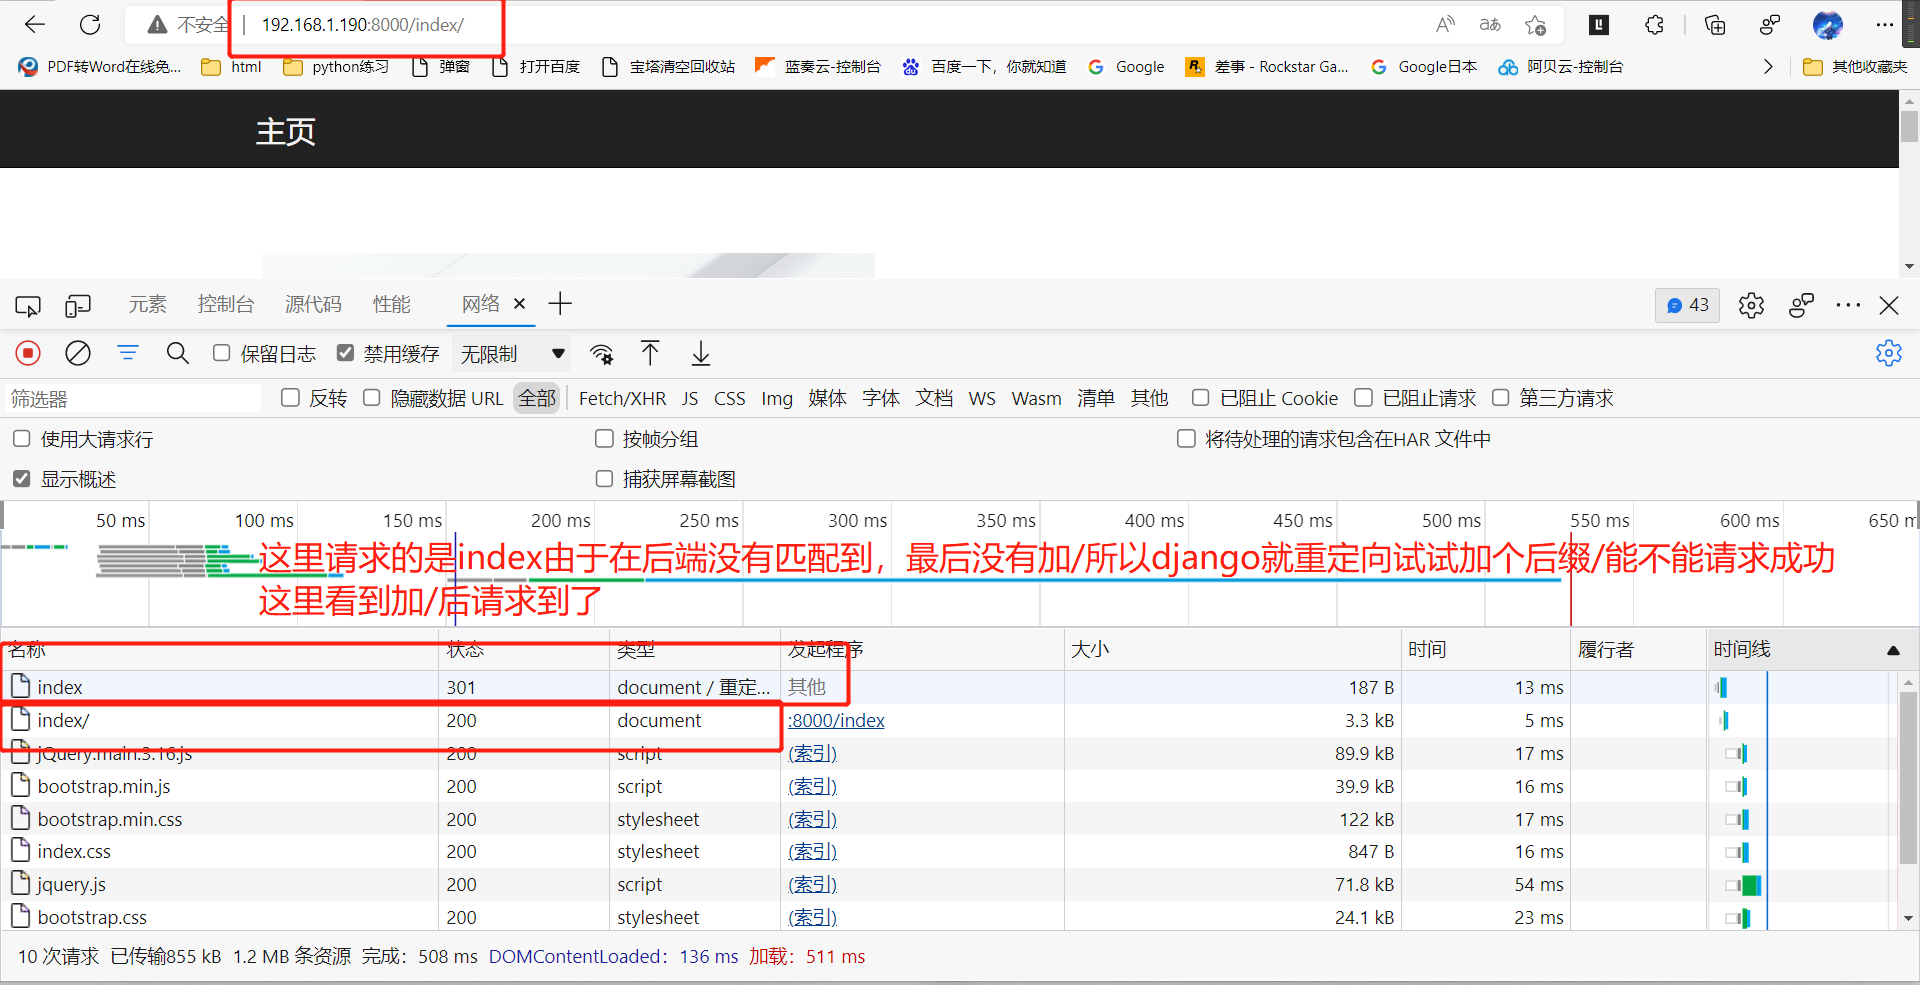Switch to 控制台 tab

pyautogui.click(x=226, y=304)
